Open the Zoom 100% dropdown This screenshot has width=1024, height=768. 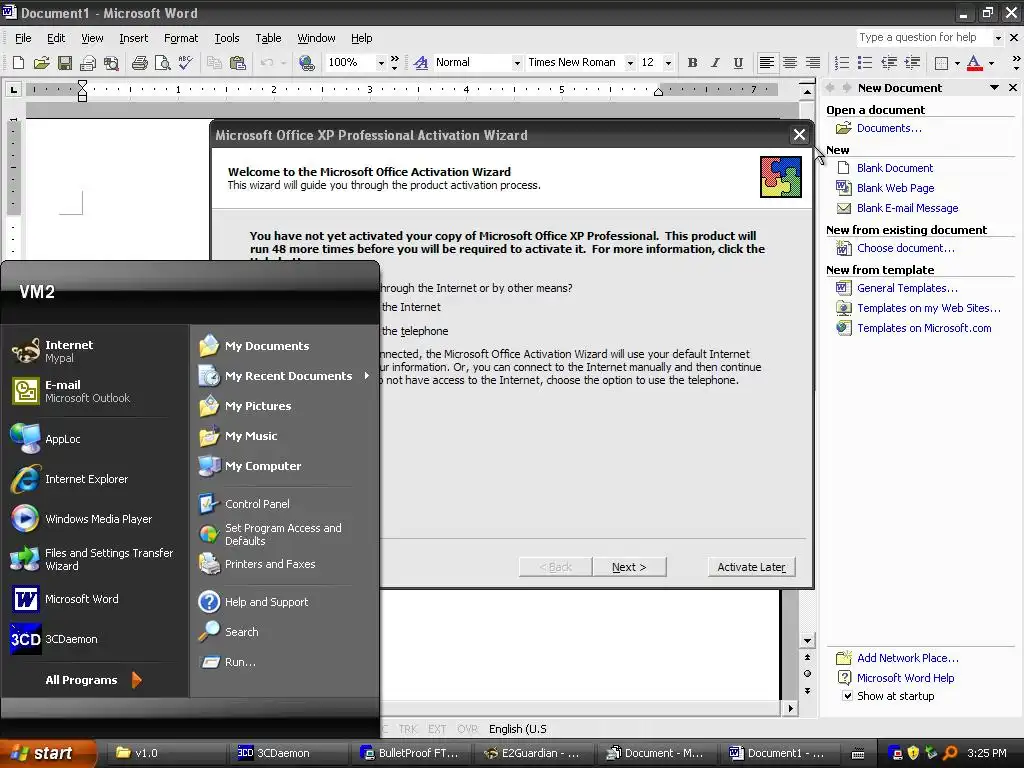(381, 63)
